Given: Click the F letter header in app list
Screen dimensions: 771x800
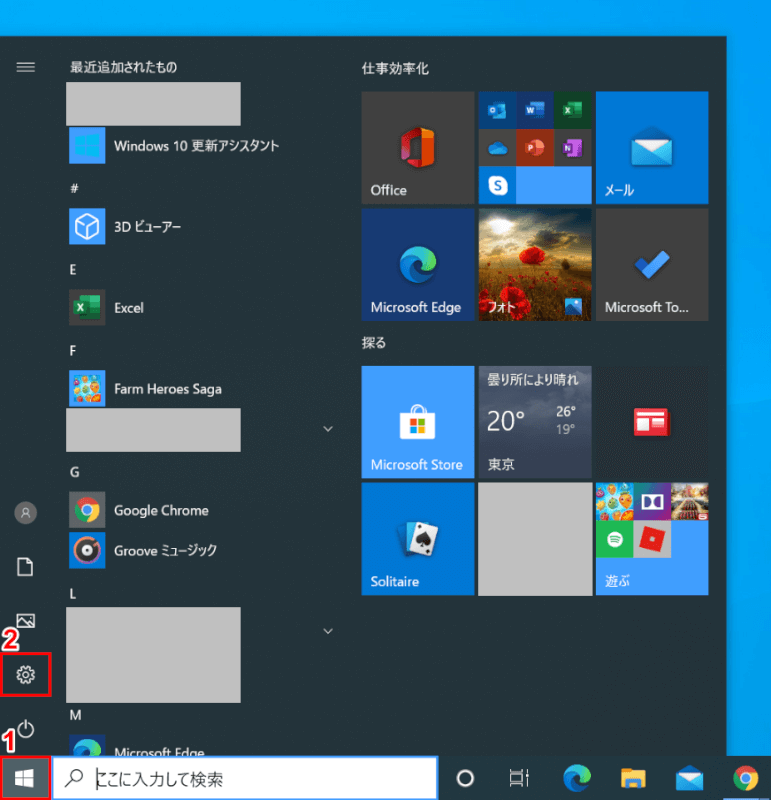Looking at the screenshot, I should pyautogui.click(x=73, y=351).
